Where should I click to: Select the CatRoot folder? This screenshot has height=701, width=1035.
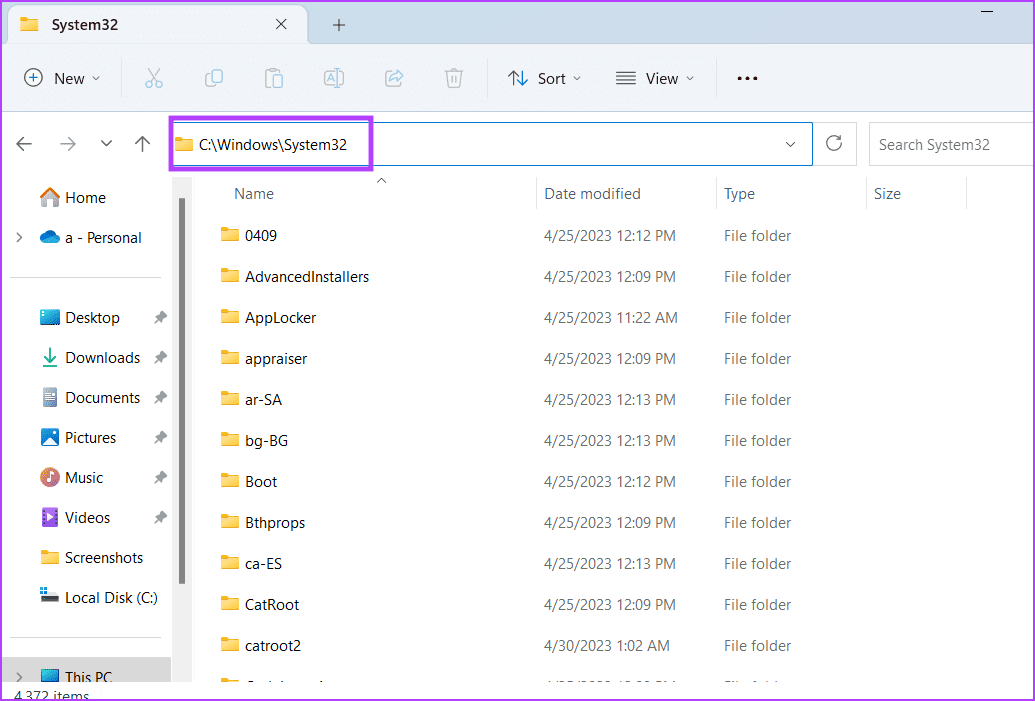(x=259, y=604)
